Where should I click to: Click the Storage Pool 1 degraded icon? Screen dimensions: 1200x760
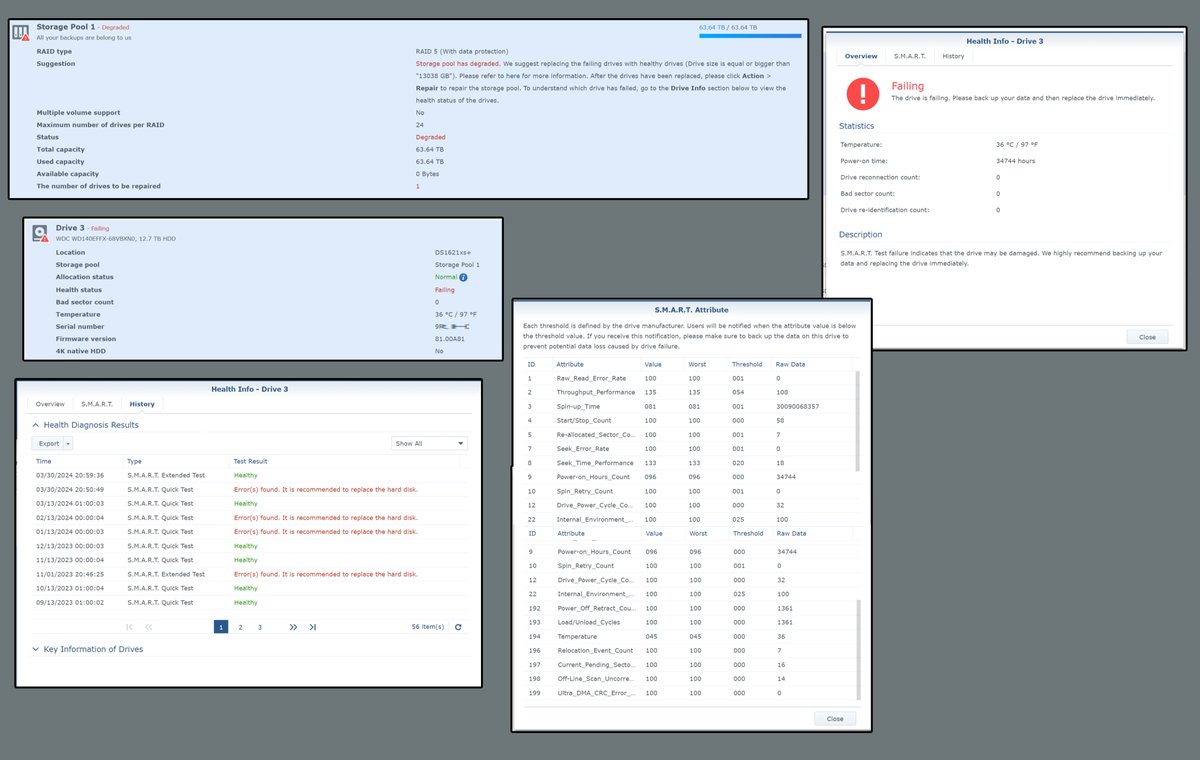pos(21,33)
